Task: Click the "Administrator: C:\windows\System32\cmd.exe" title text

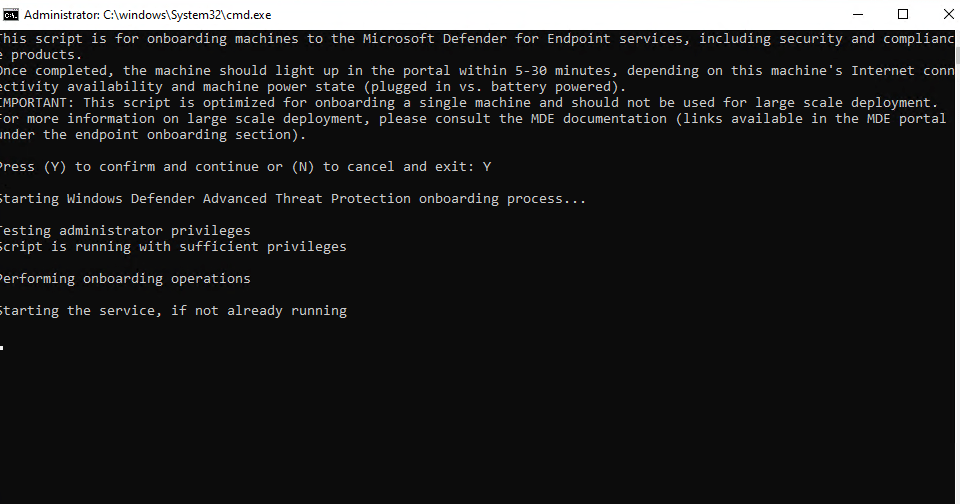Action: tap(147, 15)
